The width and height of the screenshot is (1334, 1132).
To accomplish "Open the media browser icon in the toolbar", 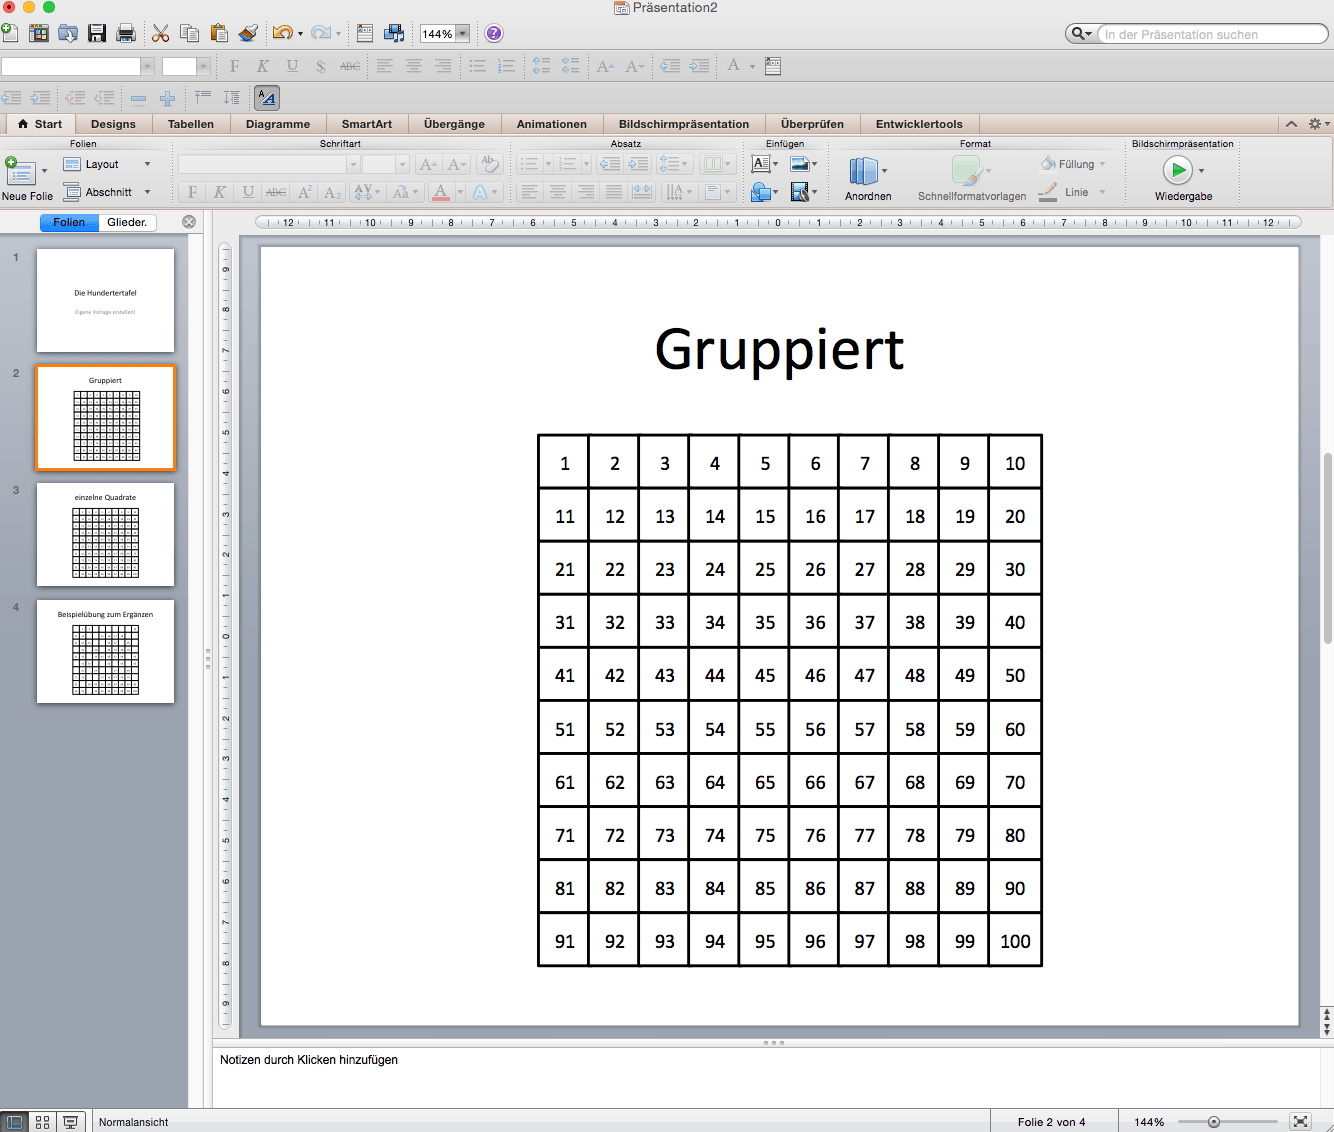I will (x=394, y=33).
